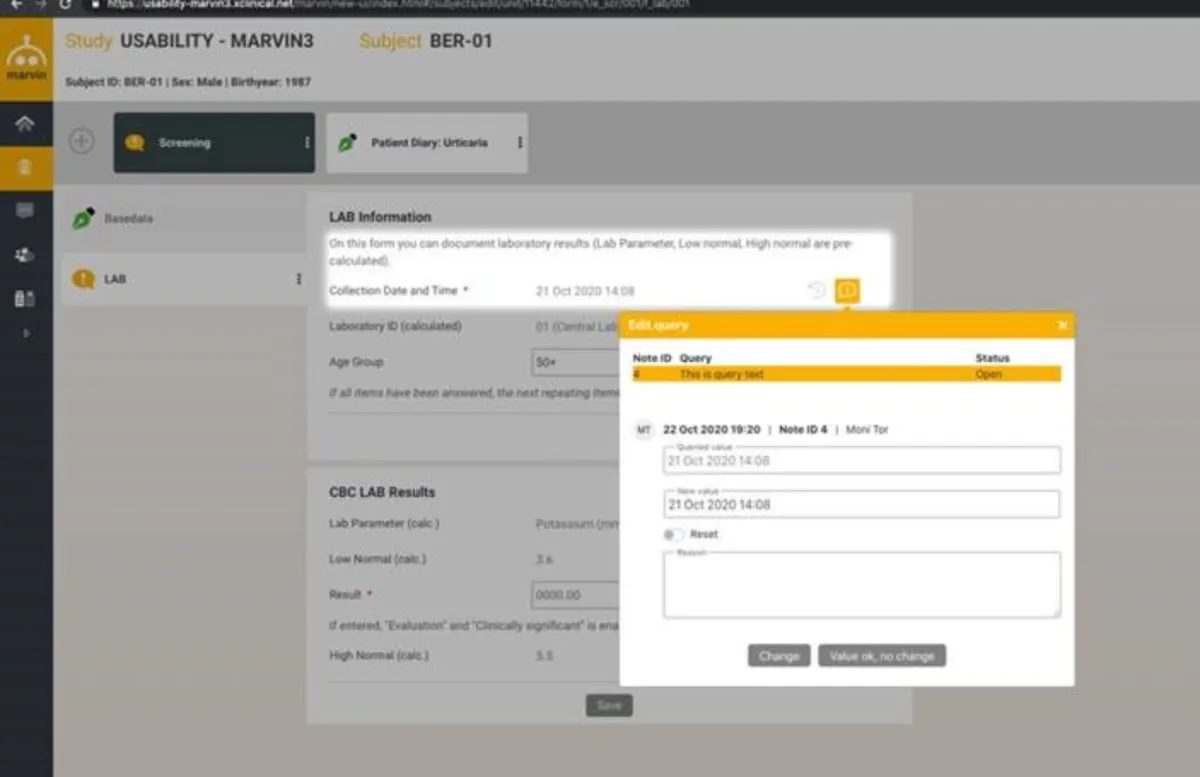Add a new visit with the plus circle
Viewport: 1200px width, 777px height.
(x=81, y=142)
